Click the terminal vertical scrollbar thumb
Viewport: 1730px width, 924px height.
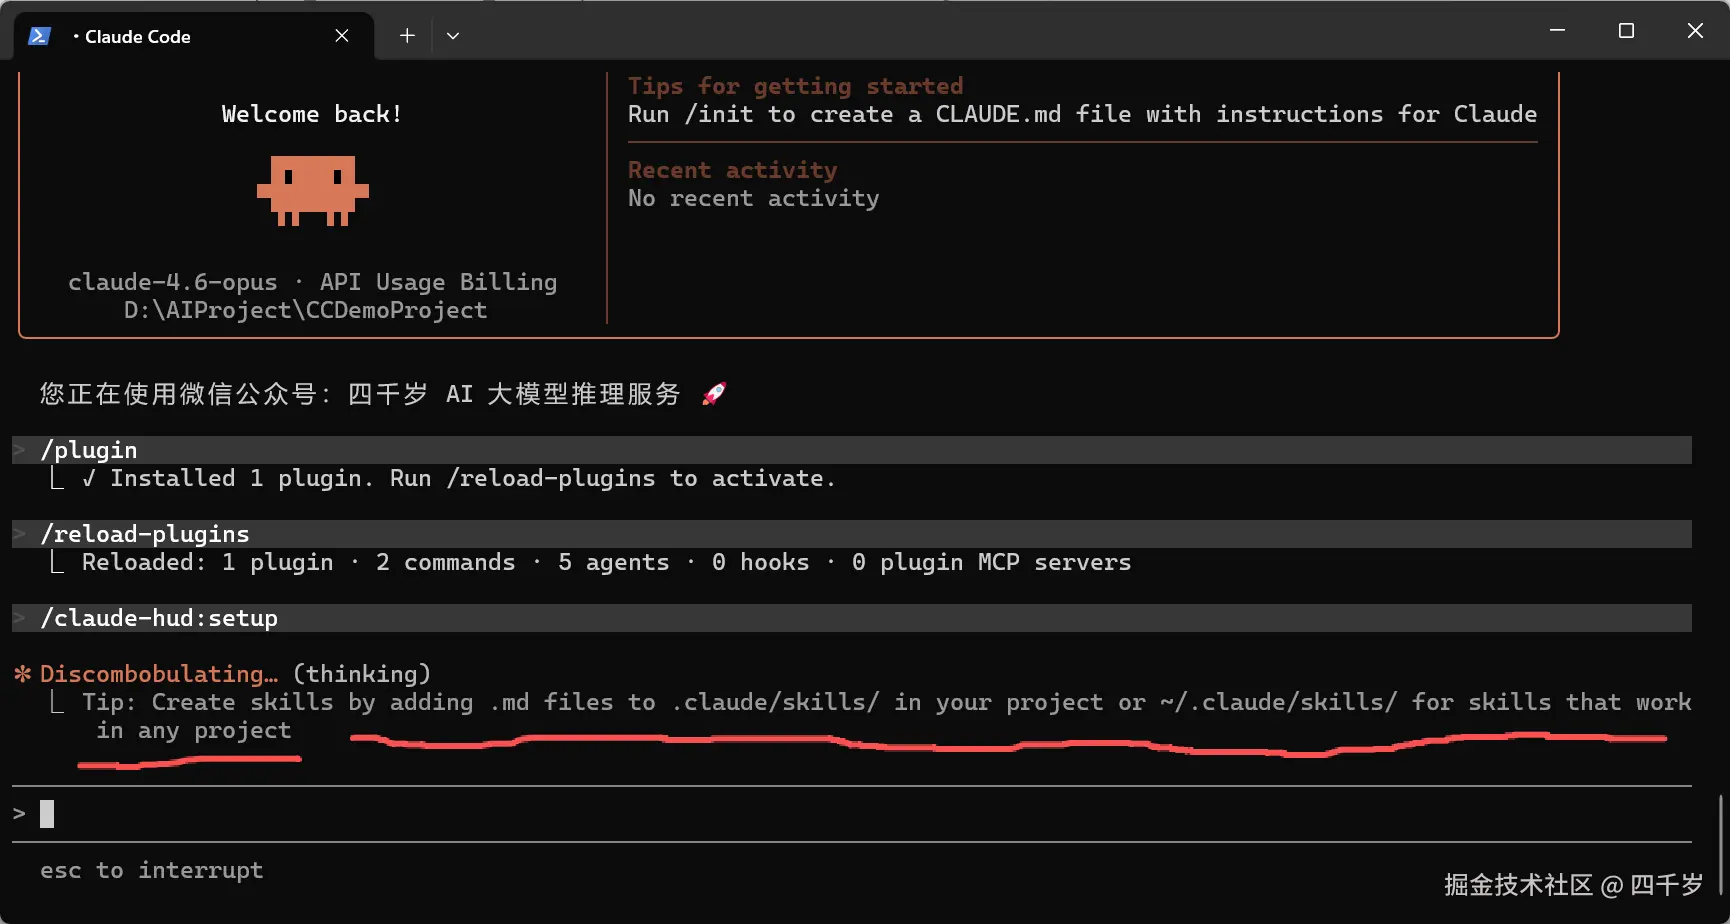click(1720, 845)
